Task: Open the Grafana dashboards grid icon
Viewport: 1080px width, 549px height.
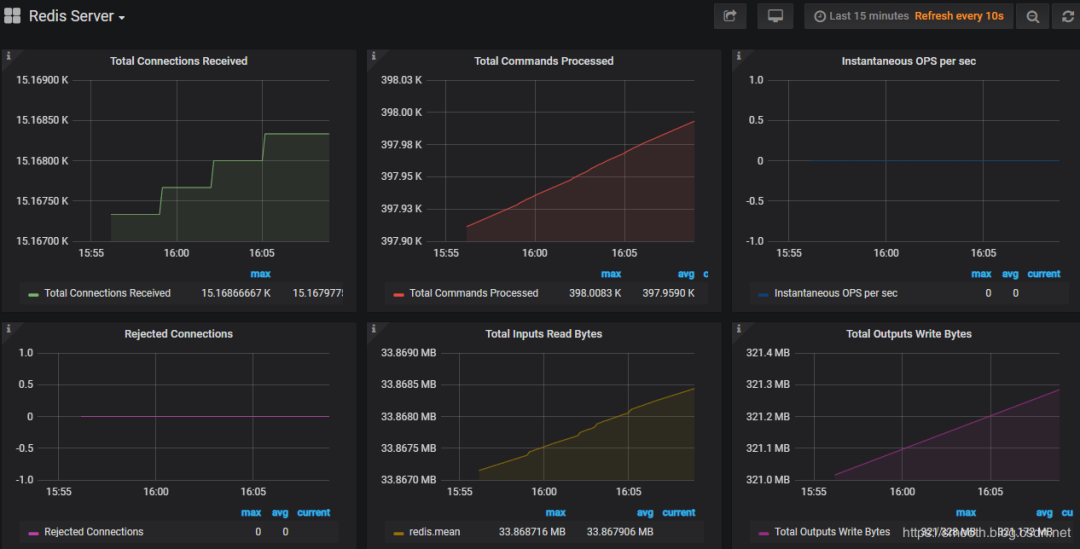Action: point(12,16)
